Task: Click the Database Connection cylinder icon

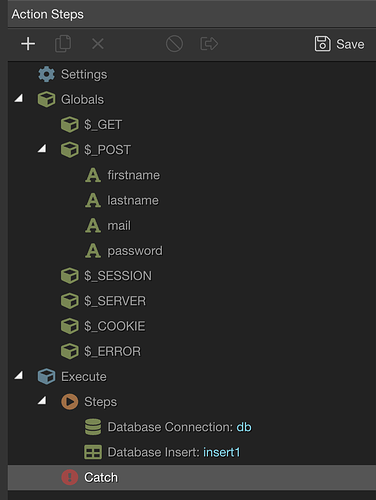Action: tap(93, 427)
